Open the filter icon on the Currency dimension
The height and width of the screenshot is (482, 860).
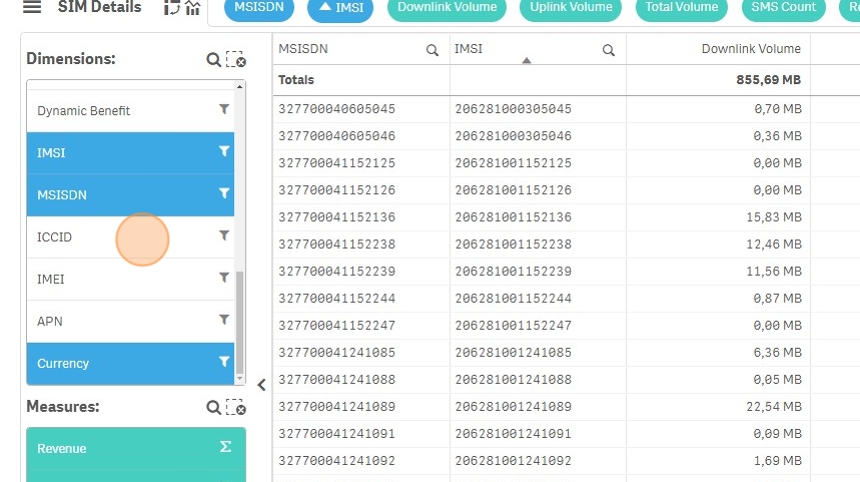pos(224,361)
